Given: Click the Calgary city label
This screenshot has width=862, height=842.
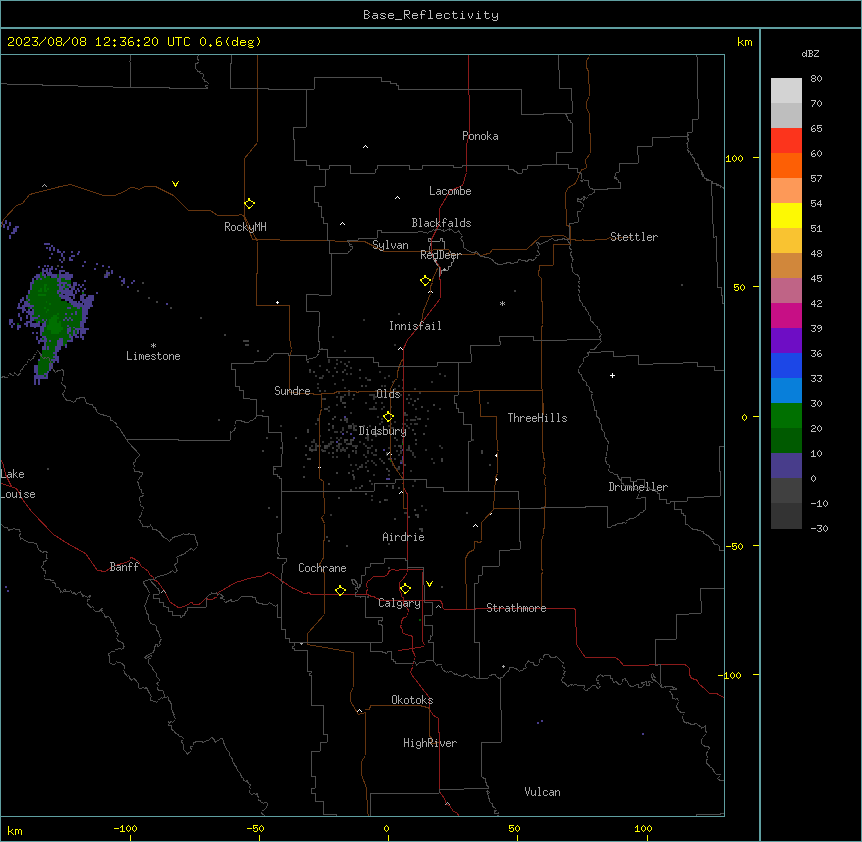Looking at the screenshot, I should click(399, 603).
